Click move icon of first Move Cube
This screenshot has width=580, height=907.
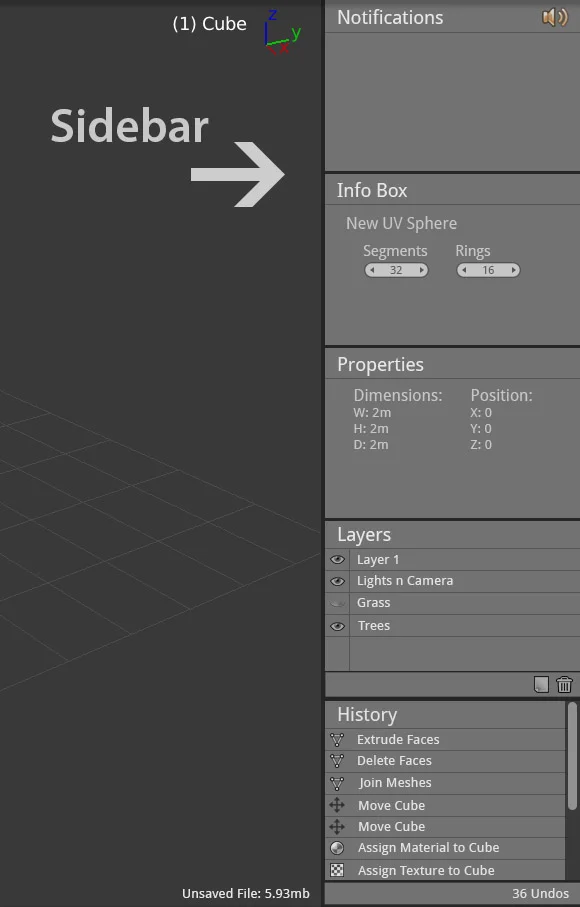pyautogui.click(x=337, y=805)
